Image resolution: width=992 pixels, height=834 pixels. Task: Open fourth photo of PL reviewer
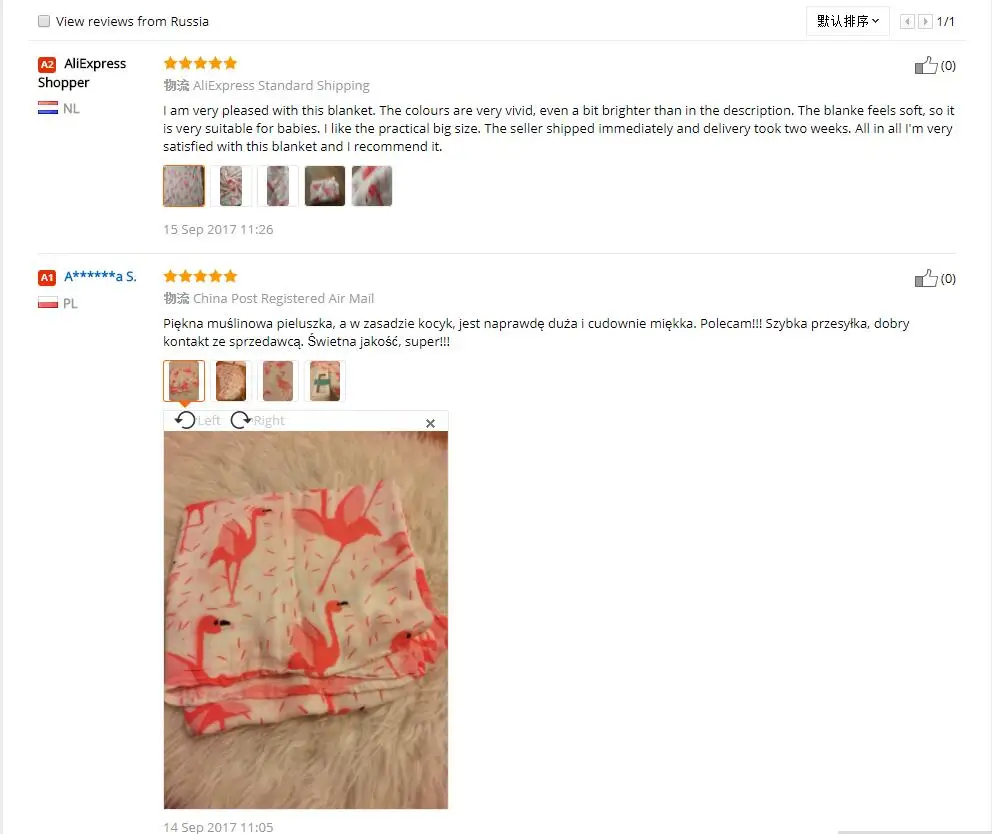coord(325,381)
